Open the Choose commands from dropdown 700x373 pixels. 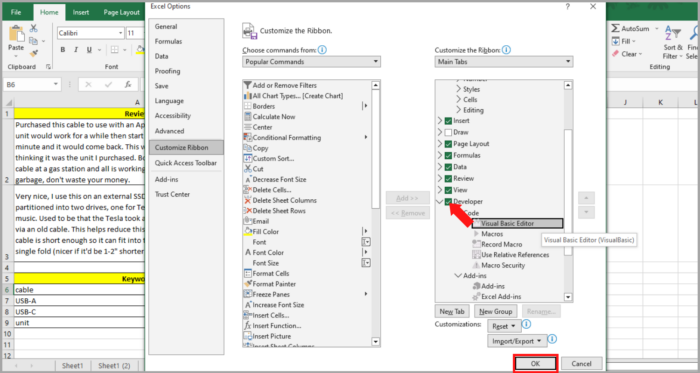click(x=311, y=62)
